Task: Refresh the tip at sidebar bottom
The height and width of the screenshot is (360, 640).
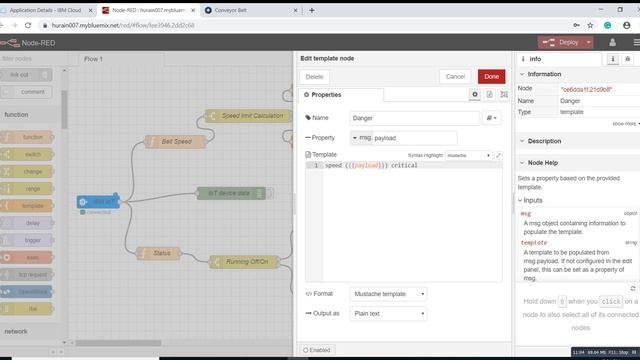Action: [633, 289]
